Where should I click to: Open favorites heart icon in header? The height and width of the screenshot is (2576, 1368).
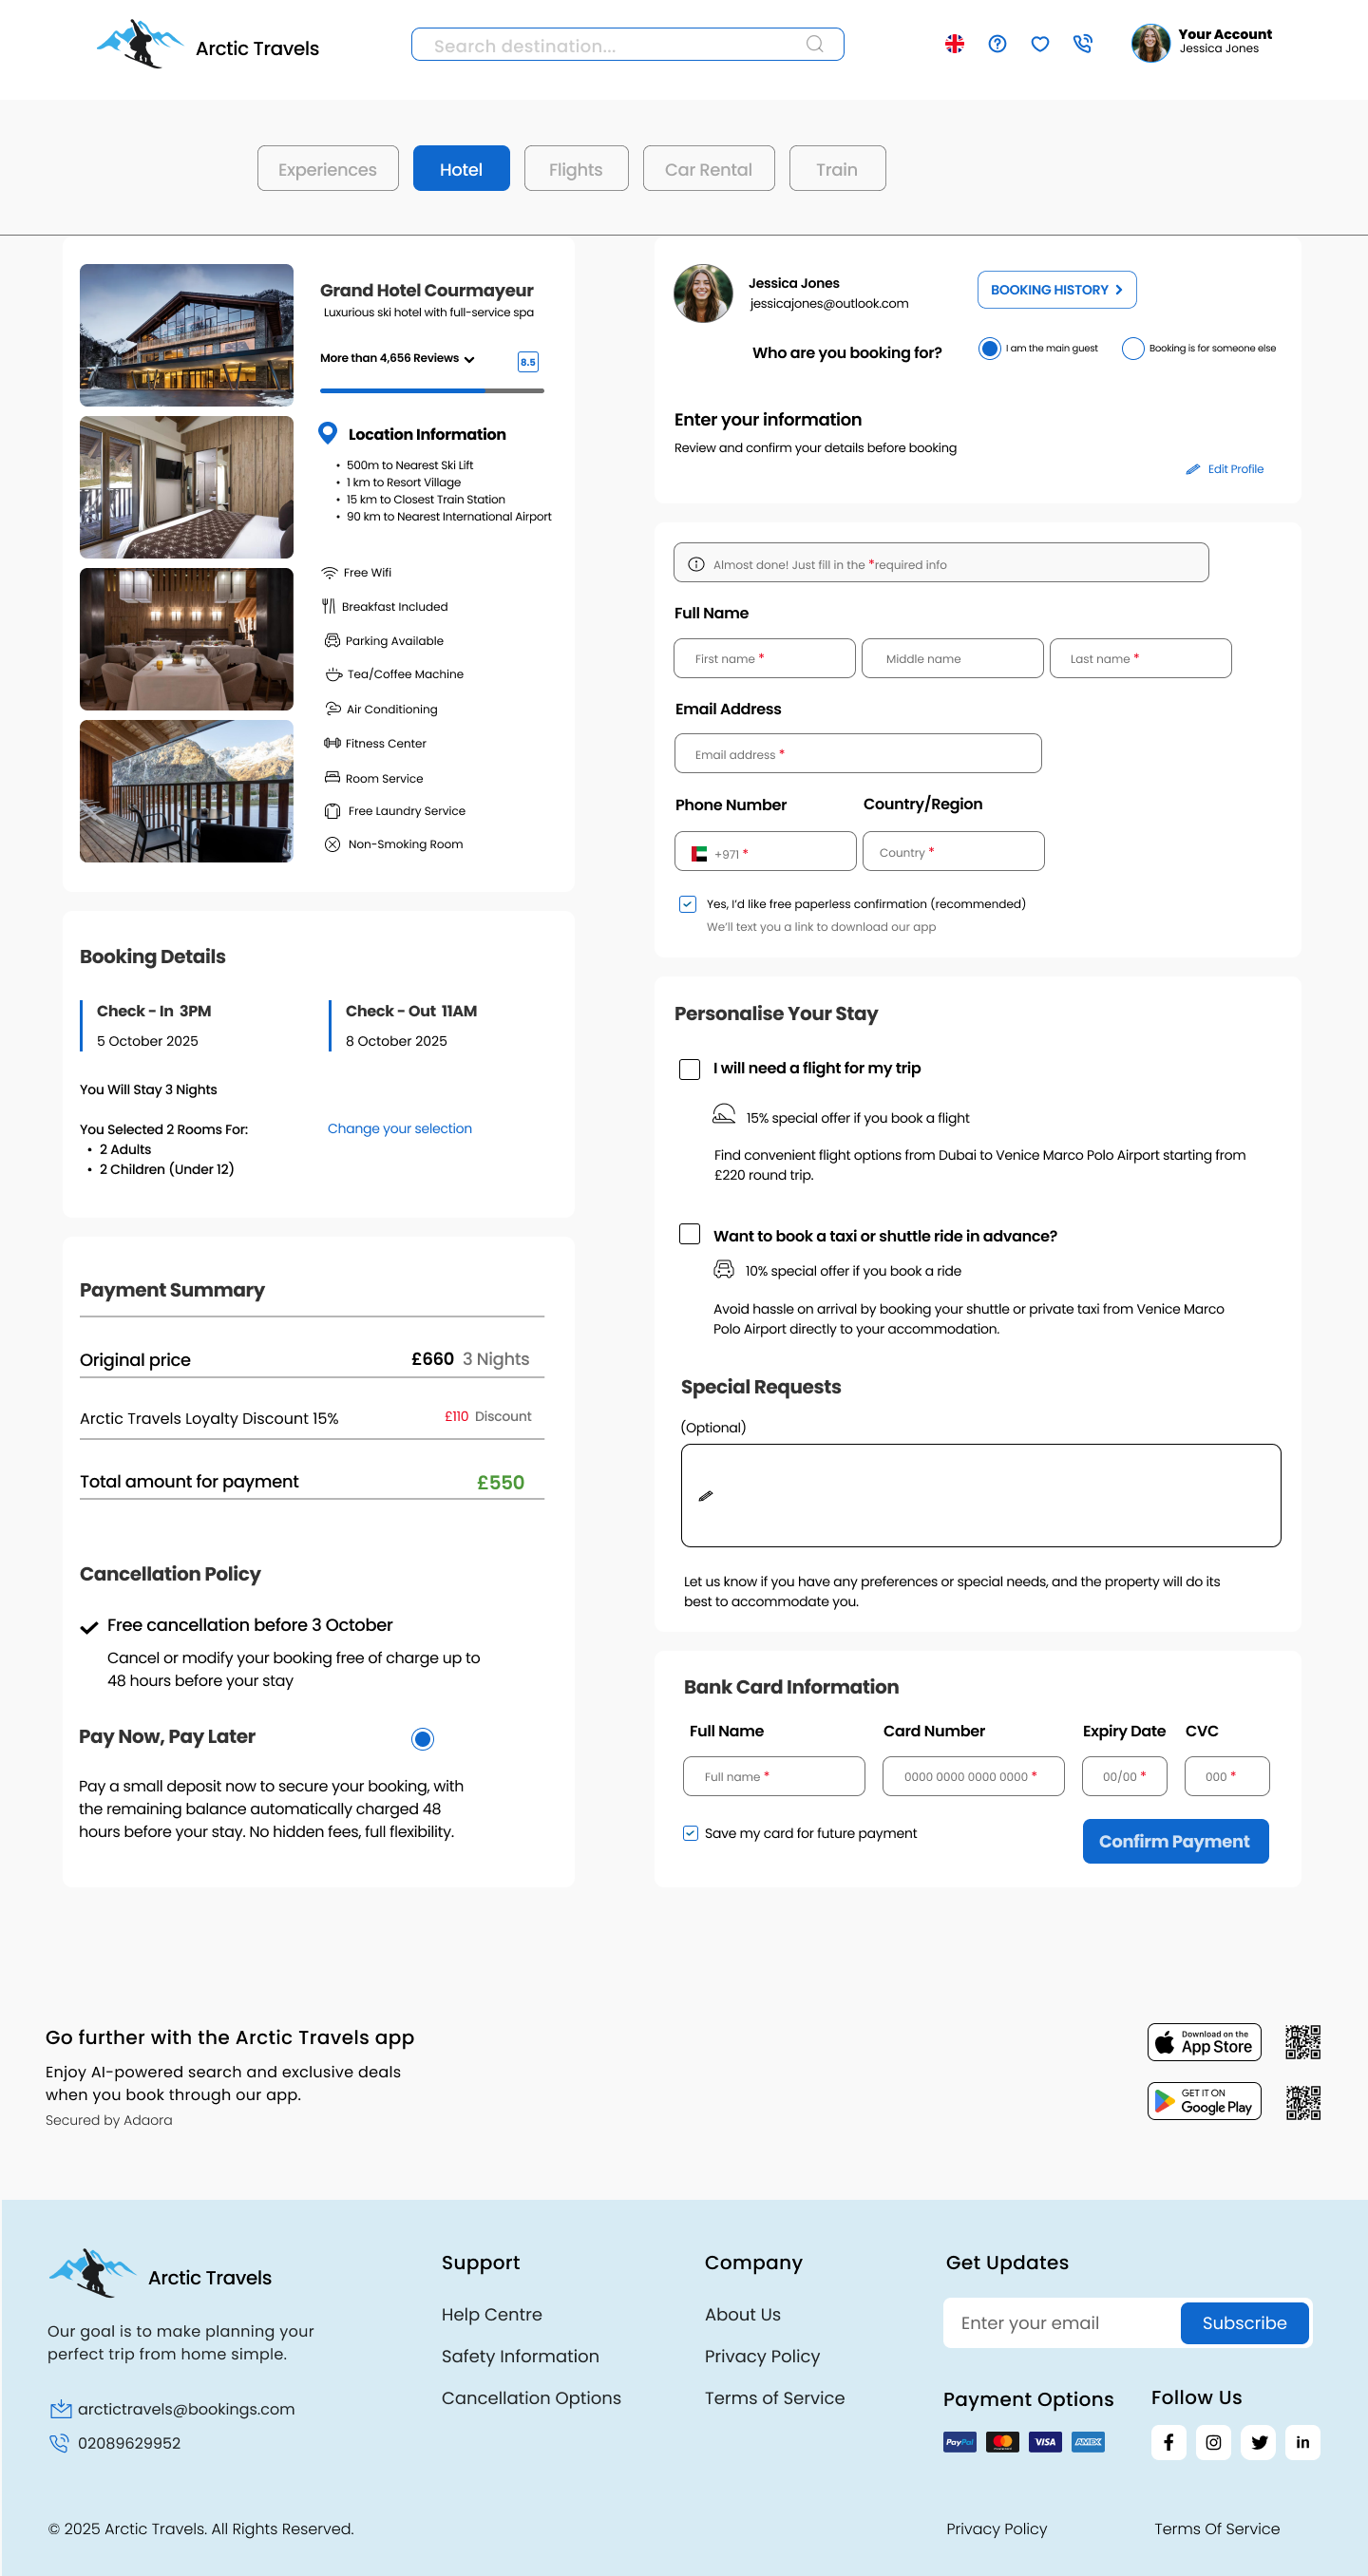[1040, 44]
